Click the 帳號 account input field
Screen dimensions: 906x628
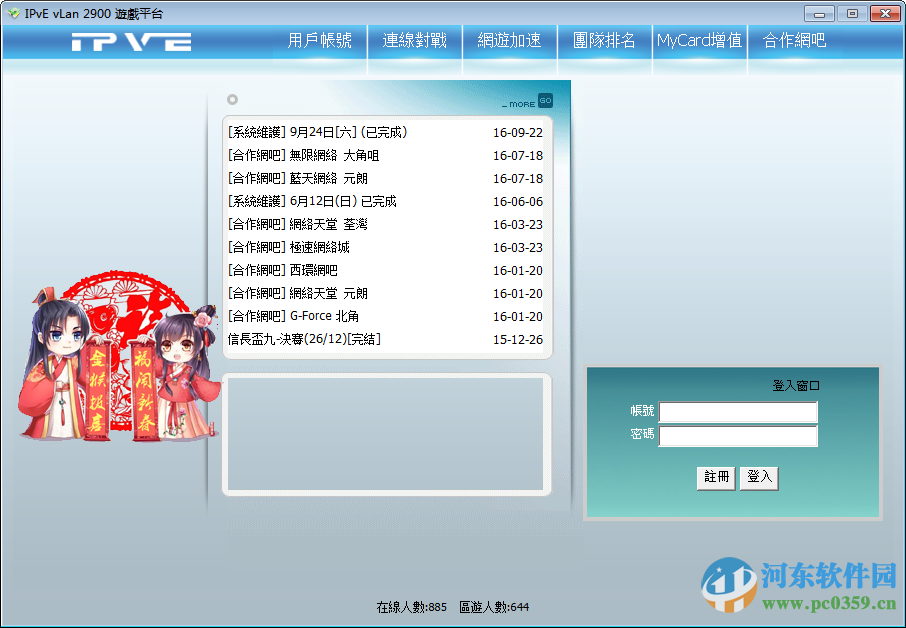738,412
